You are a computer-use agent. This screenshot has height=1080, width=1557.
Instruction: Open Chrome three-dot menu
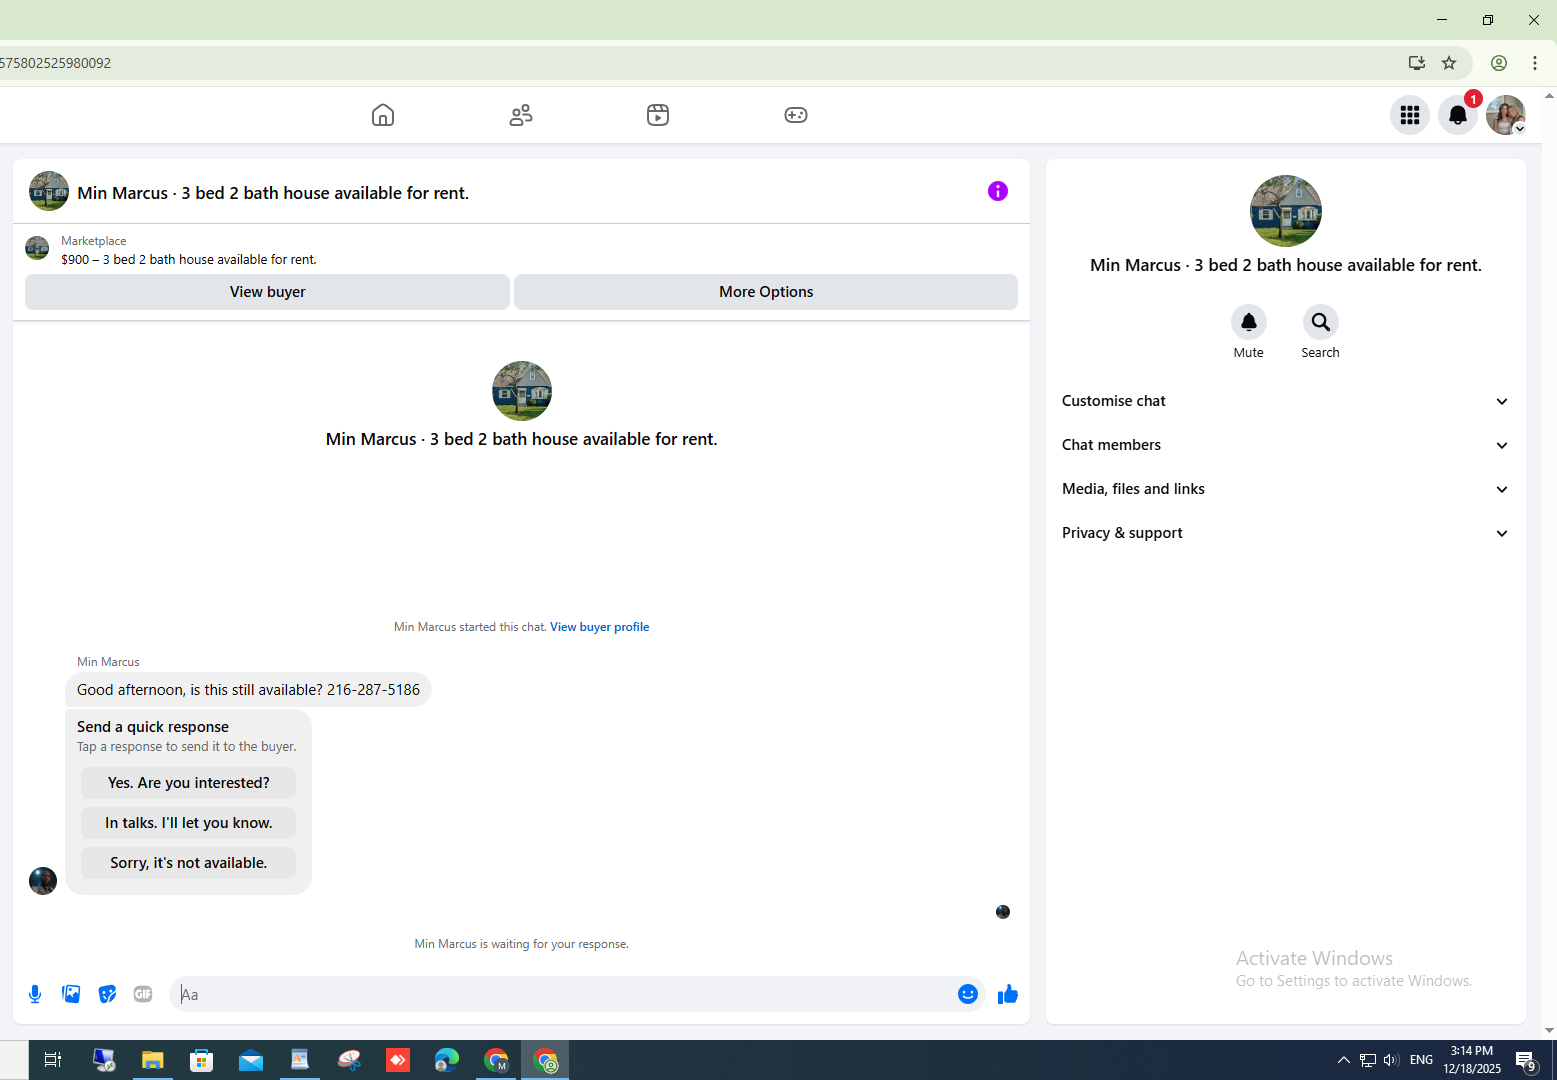pos(1535,63)
